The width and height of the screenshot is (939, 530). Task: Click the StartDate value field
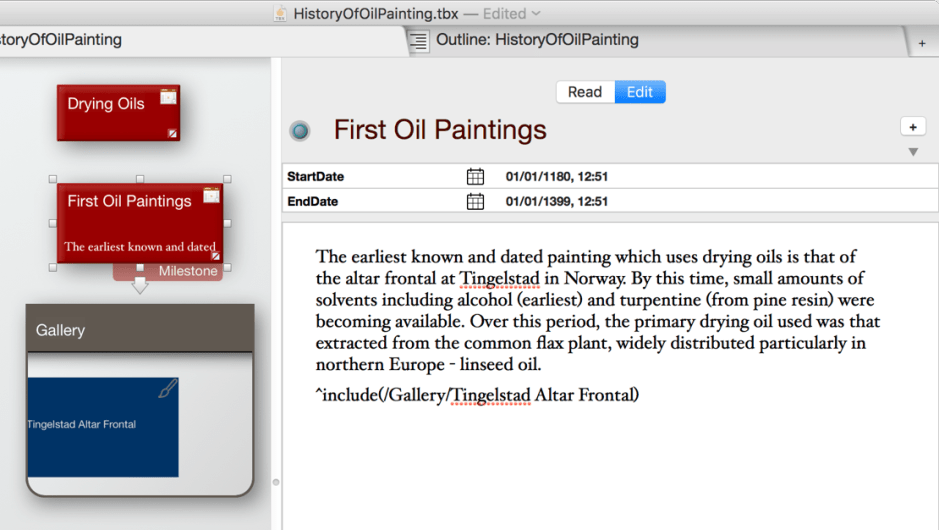coord(557,177)
